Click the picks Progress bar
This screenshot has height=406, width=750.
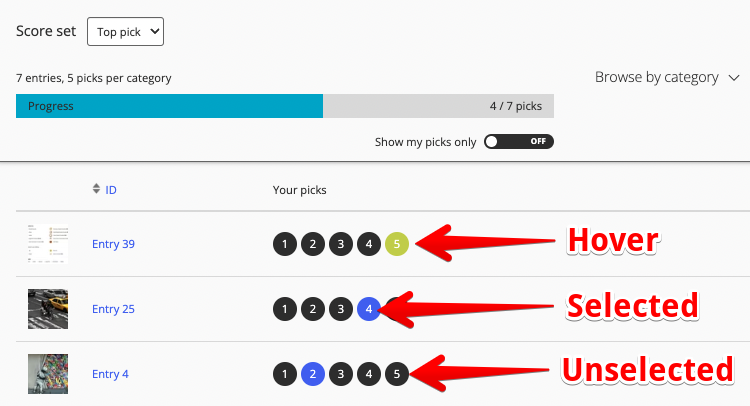(285, 106)
